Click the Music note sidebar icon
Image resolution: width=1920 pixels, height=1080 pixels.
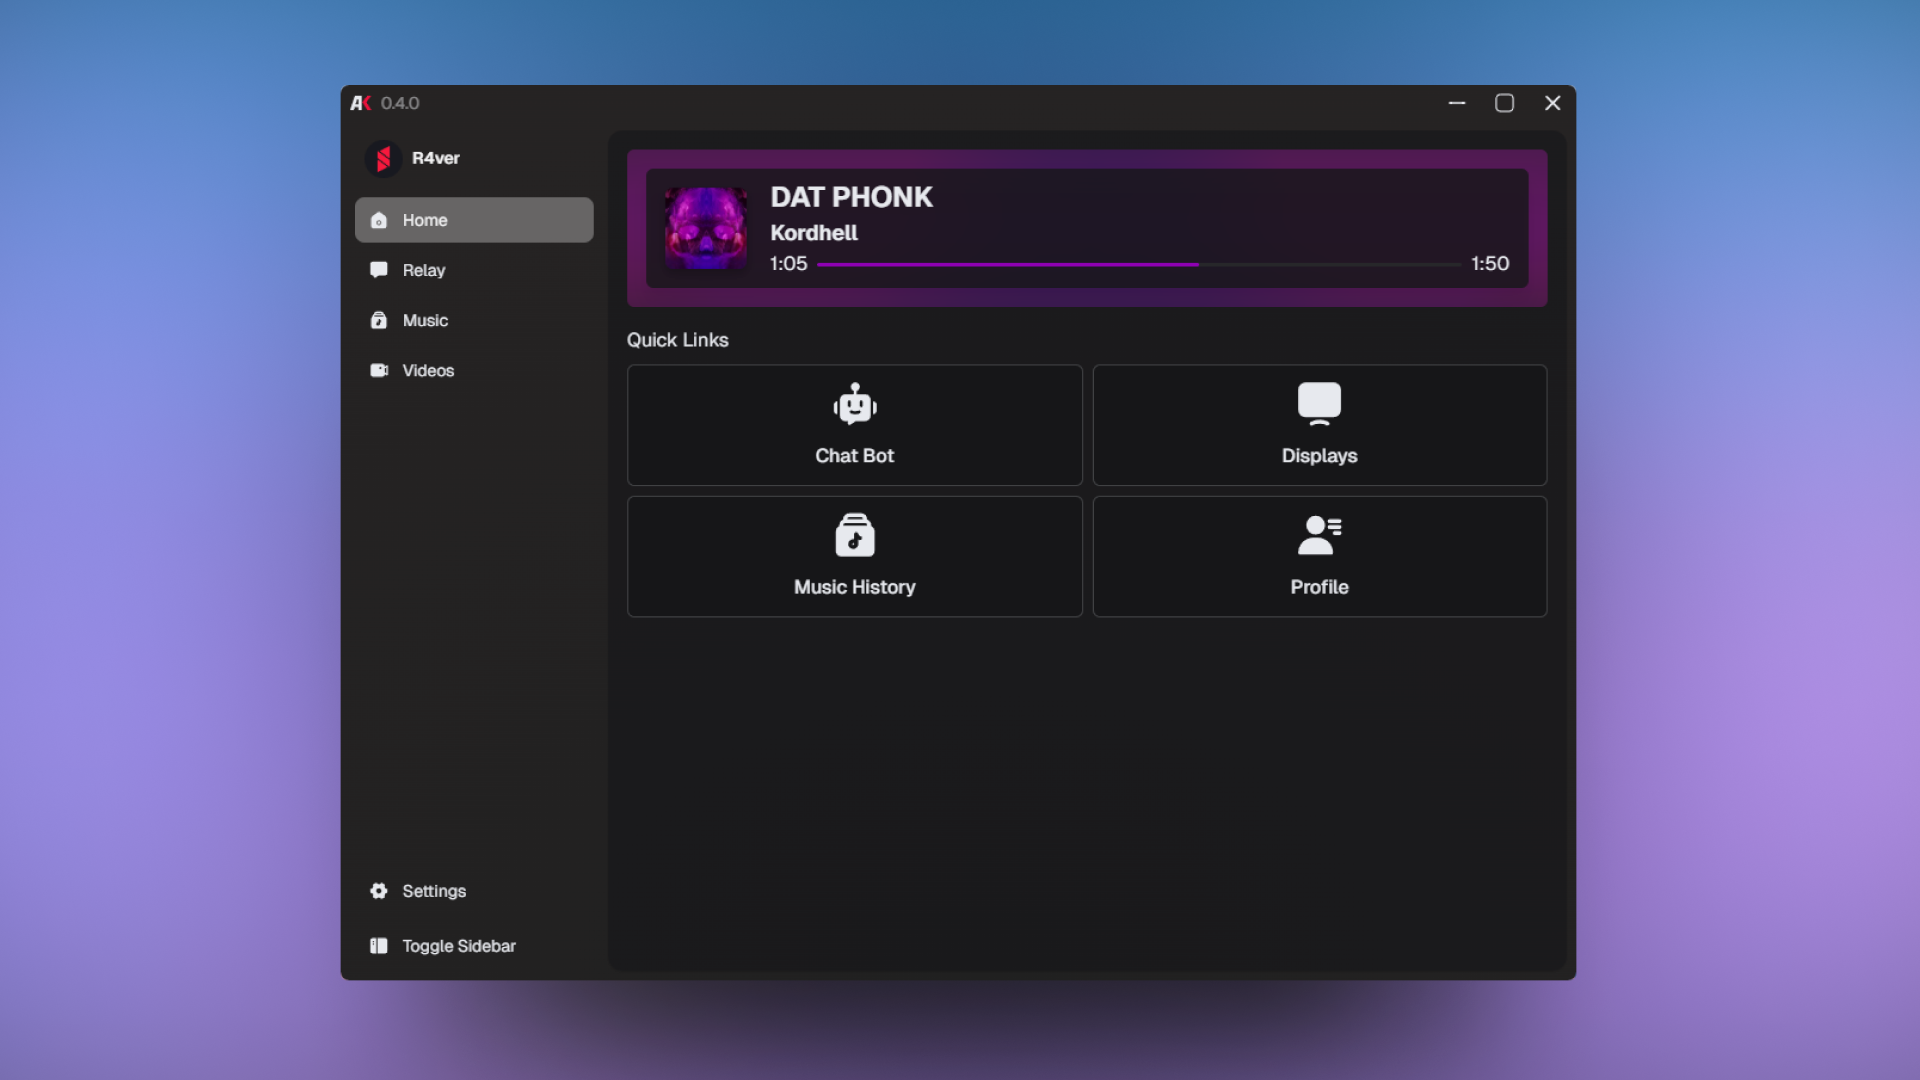tap(379, 320)
